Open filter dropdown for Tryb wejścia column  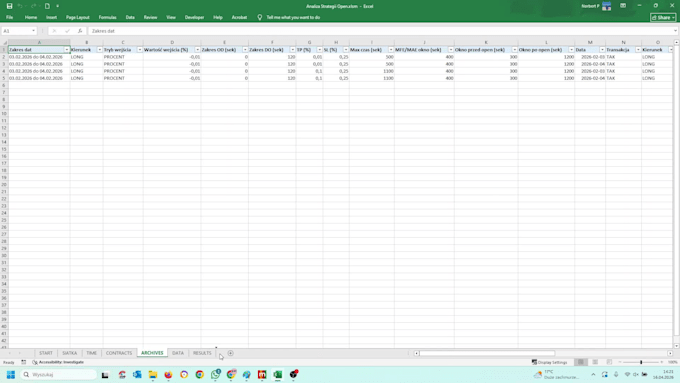(x=140, y=50)
